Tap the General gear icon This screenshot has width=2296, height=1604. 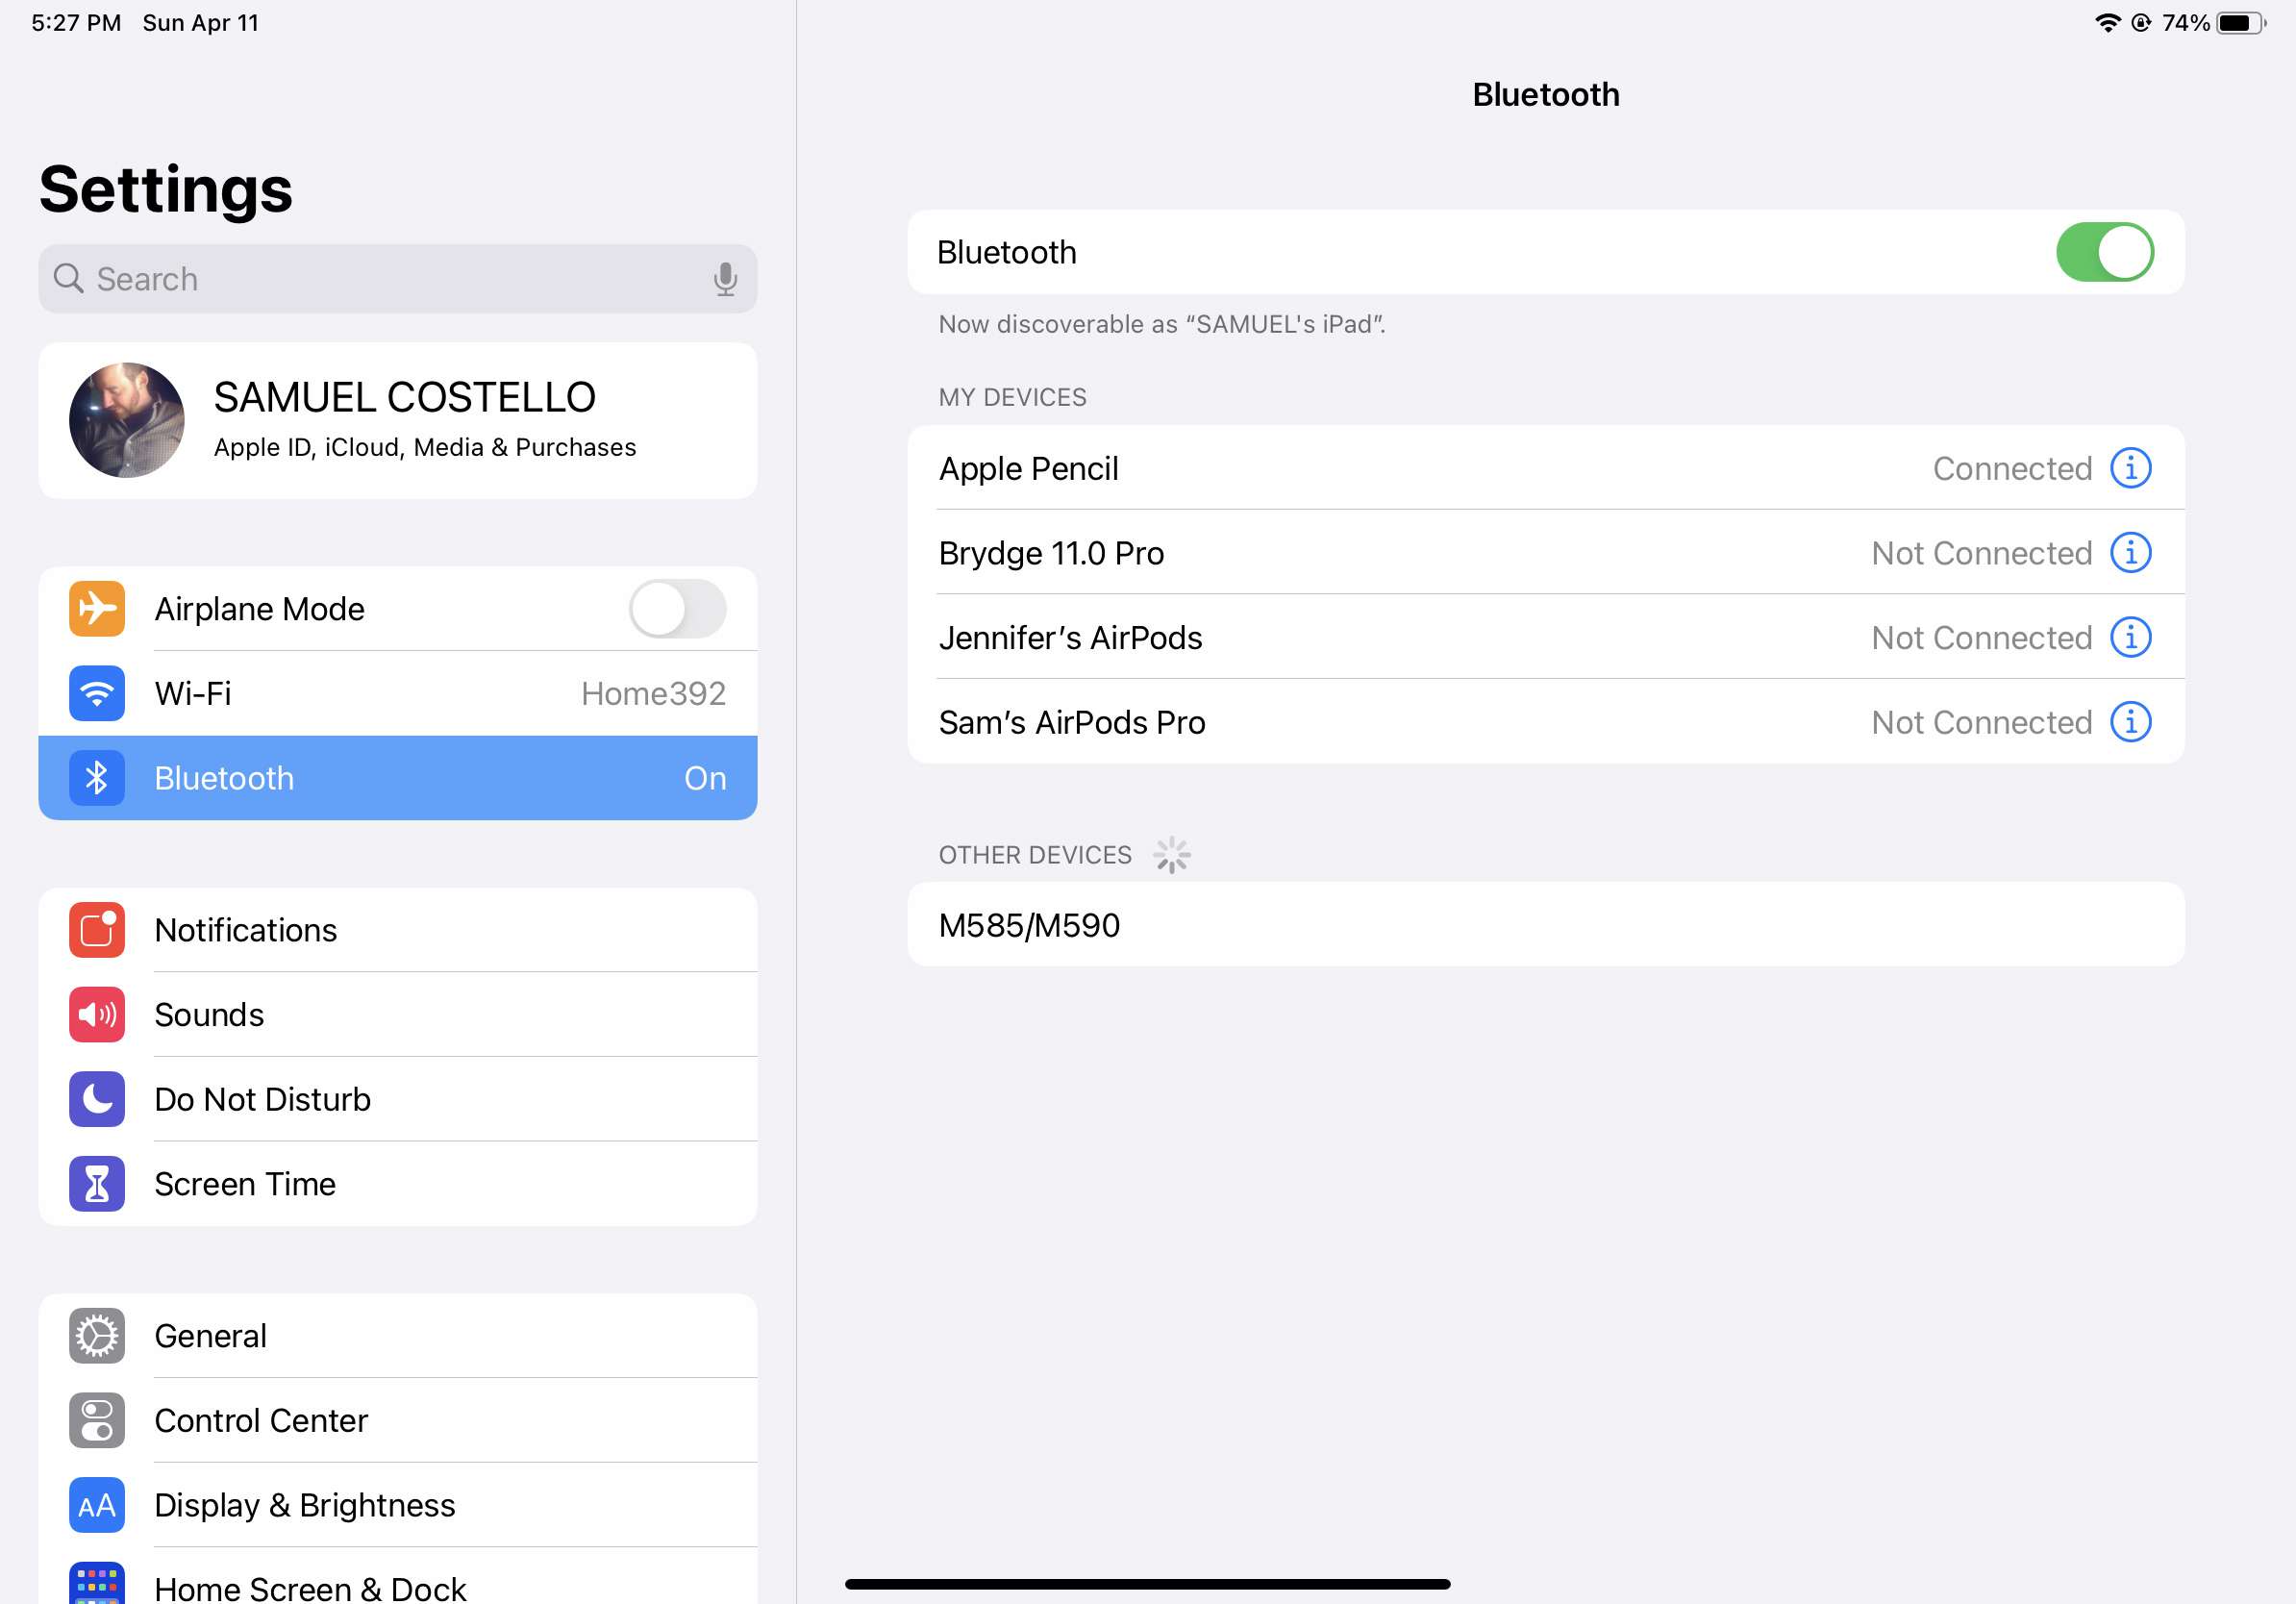97,1336
